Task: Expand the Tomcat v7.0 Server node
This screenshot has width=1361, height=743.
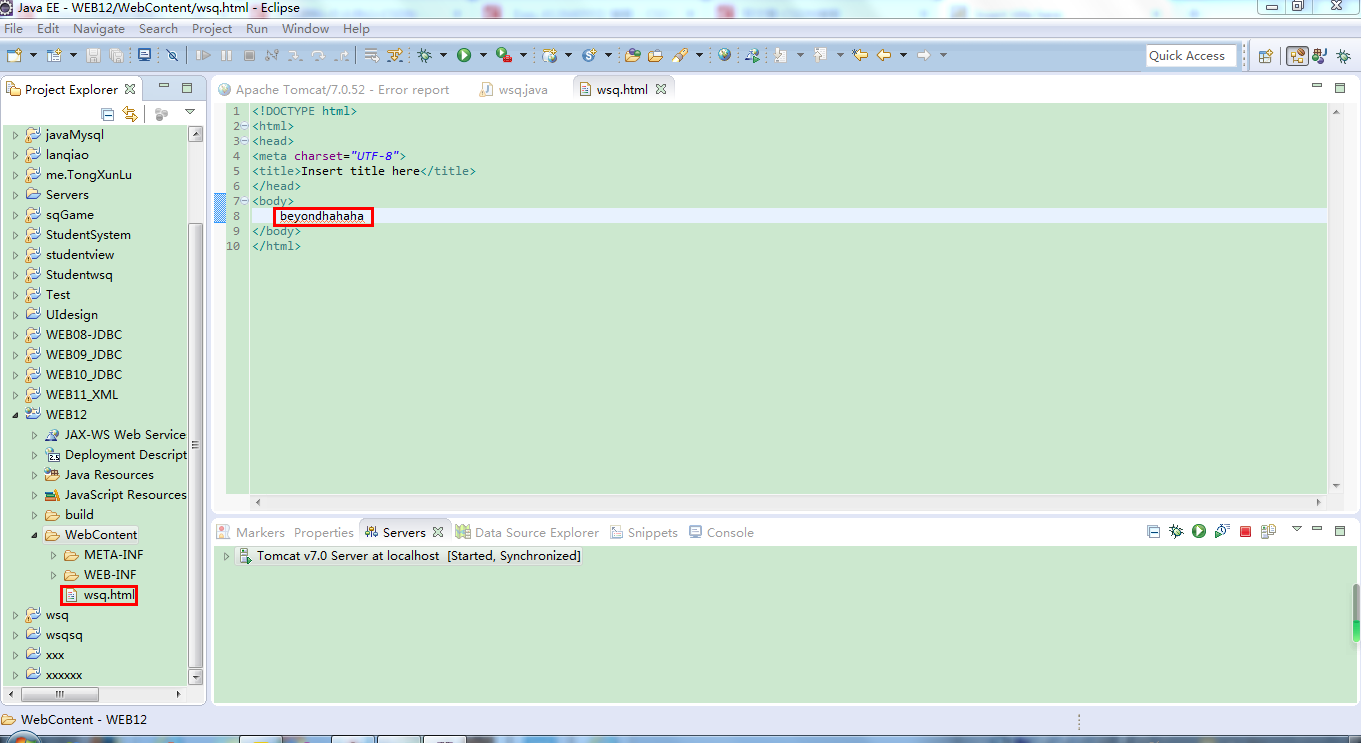Action: pos(226,556)
